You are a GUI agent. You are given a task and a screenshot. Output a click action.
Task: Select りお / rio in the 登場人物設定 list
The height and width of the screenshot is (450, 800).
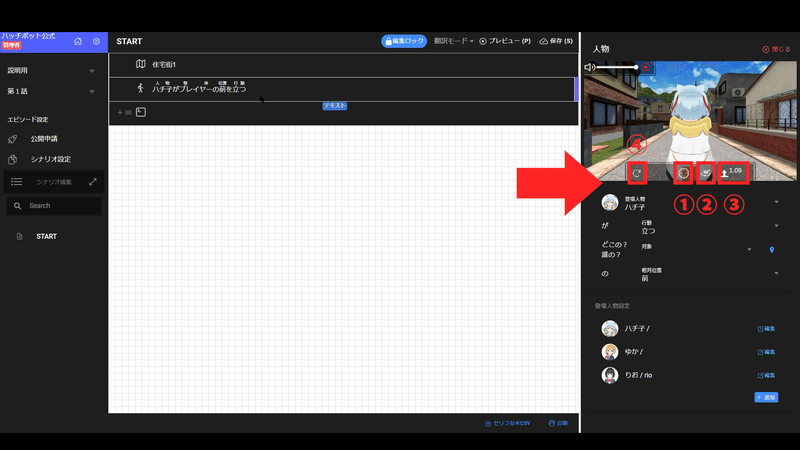638,375
